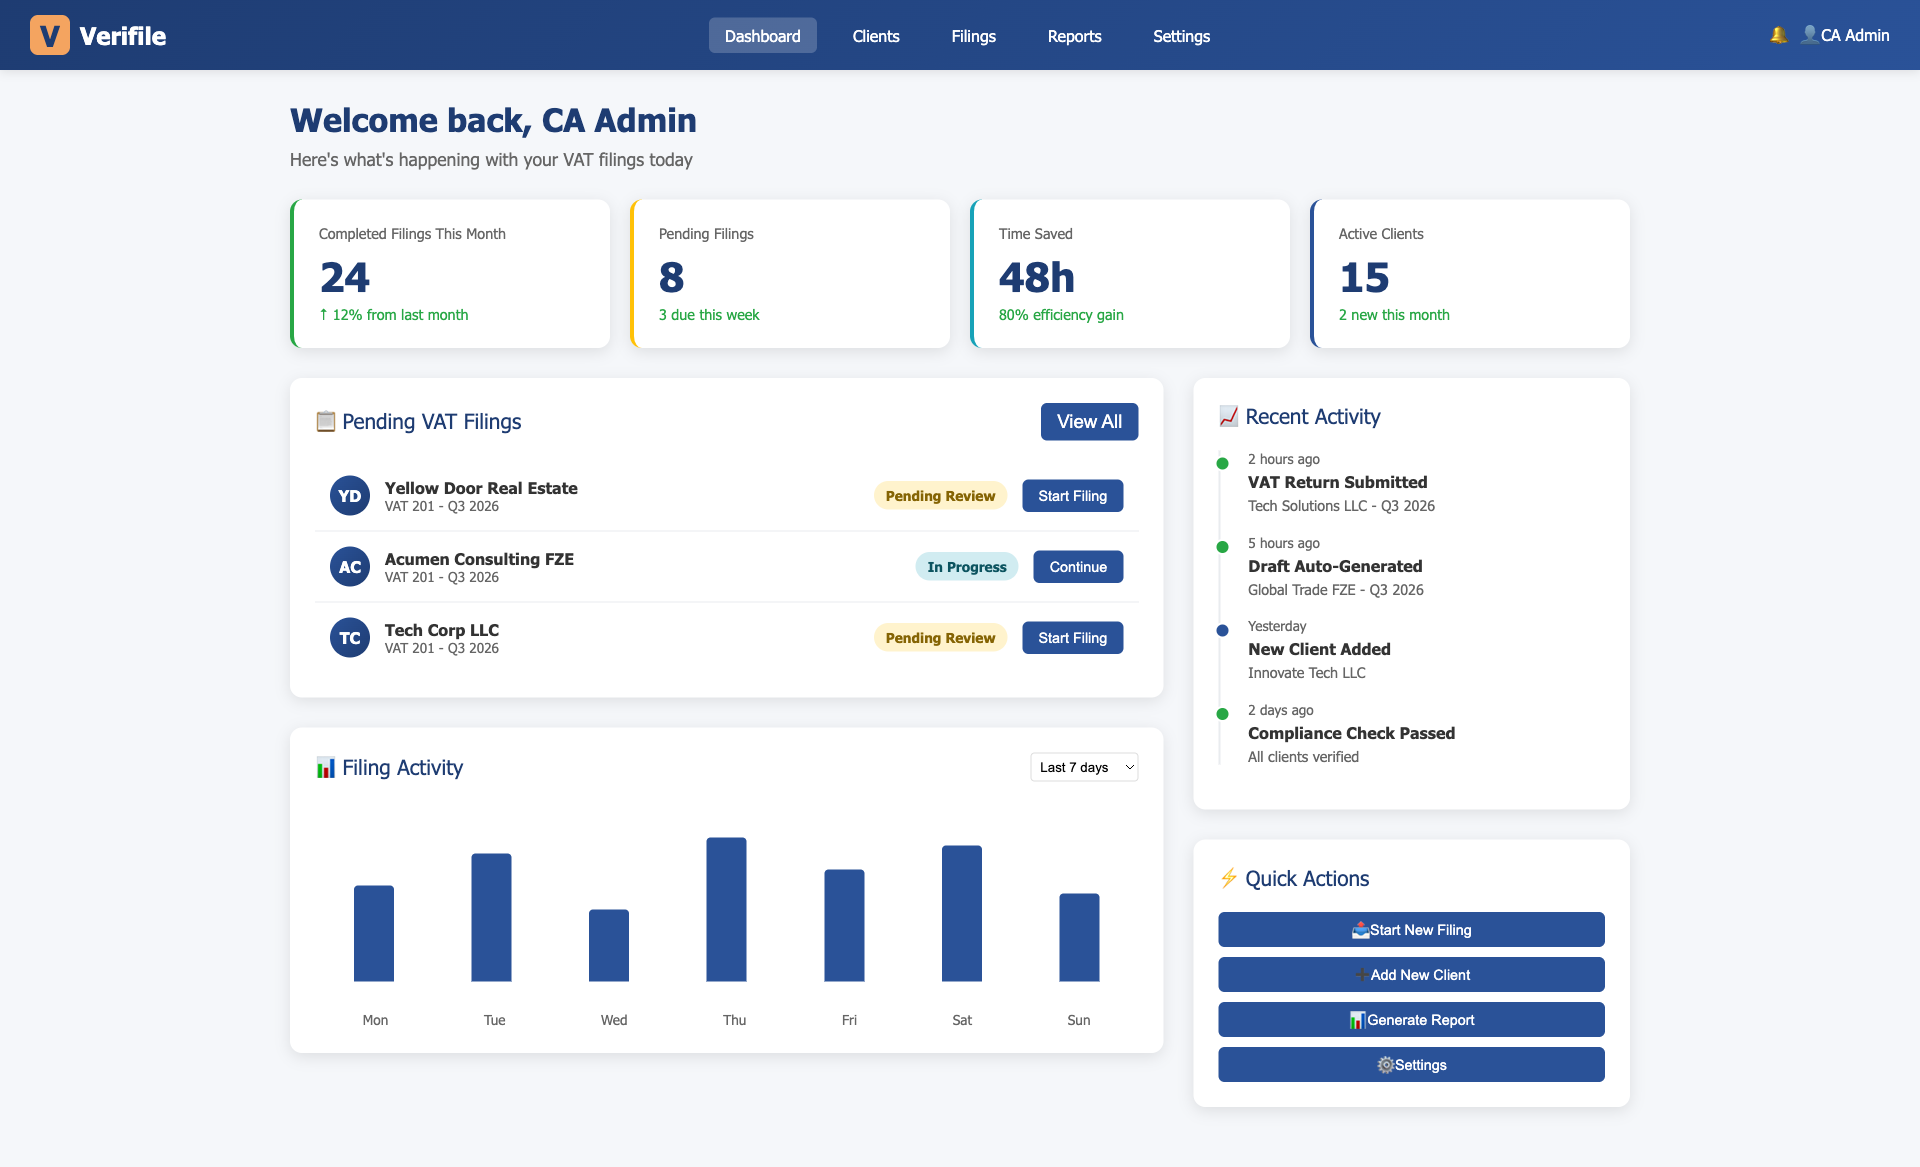Click Tech Corp's Pending Review badge

(x=940, y=638)
